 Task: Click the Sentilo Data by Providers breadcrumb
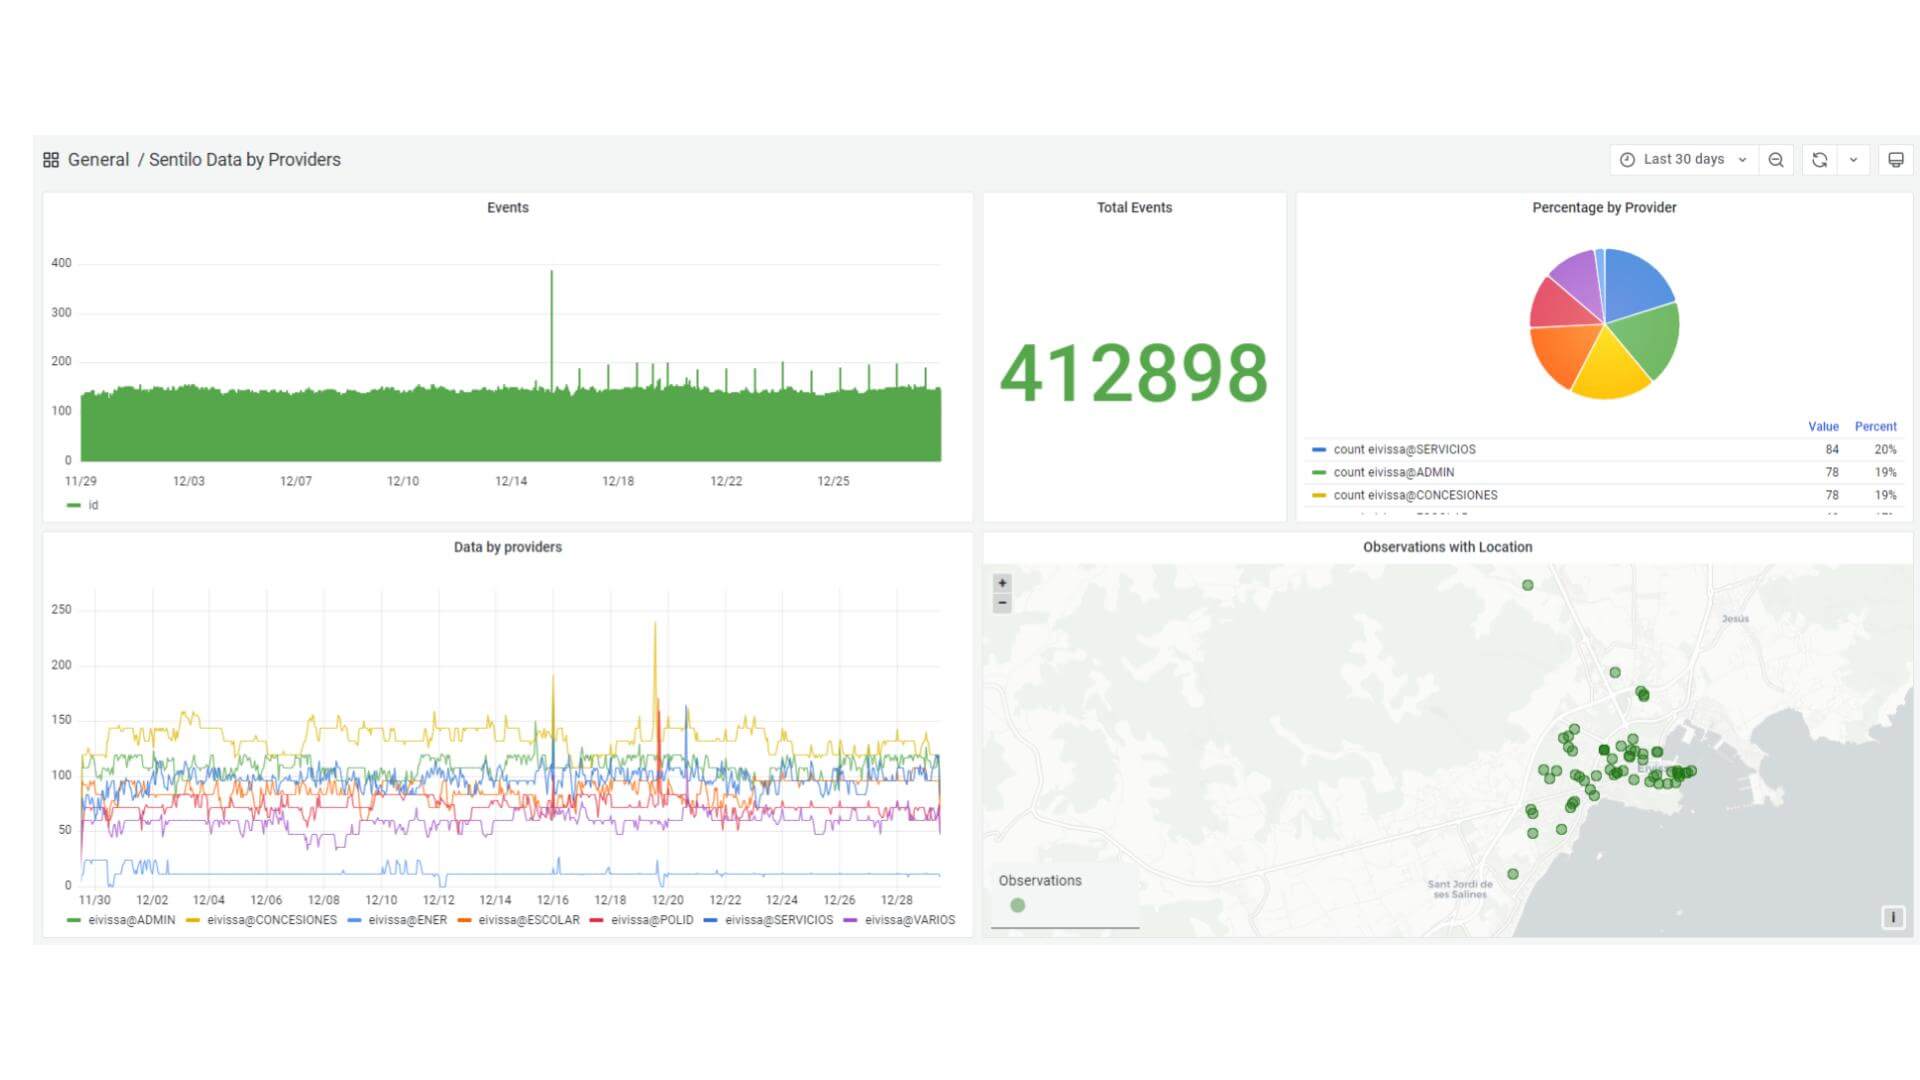[246, 159]
